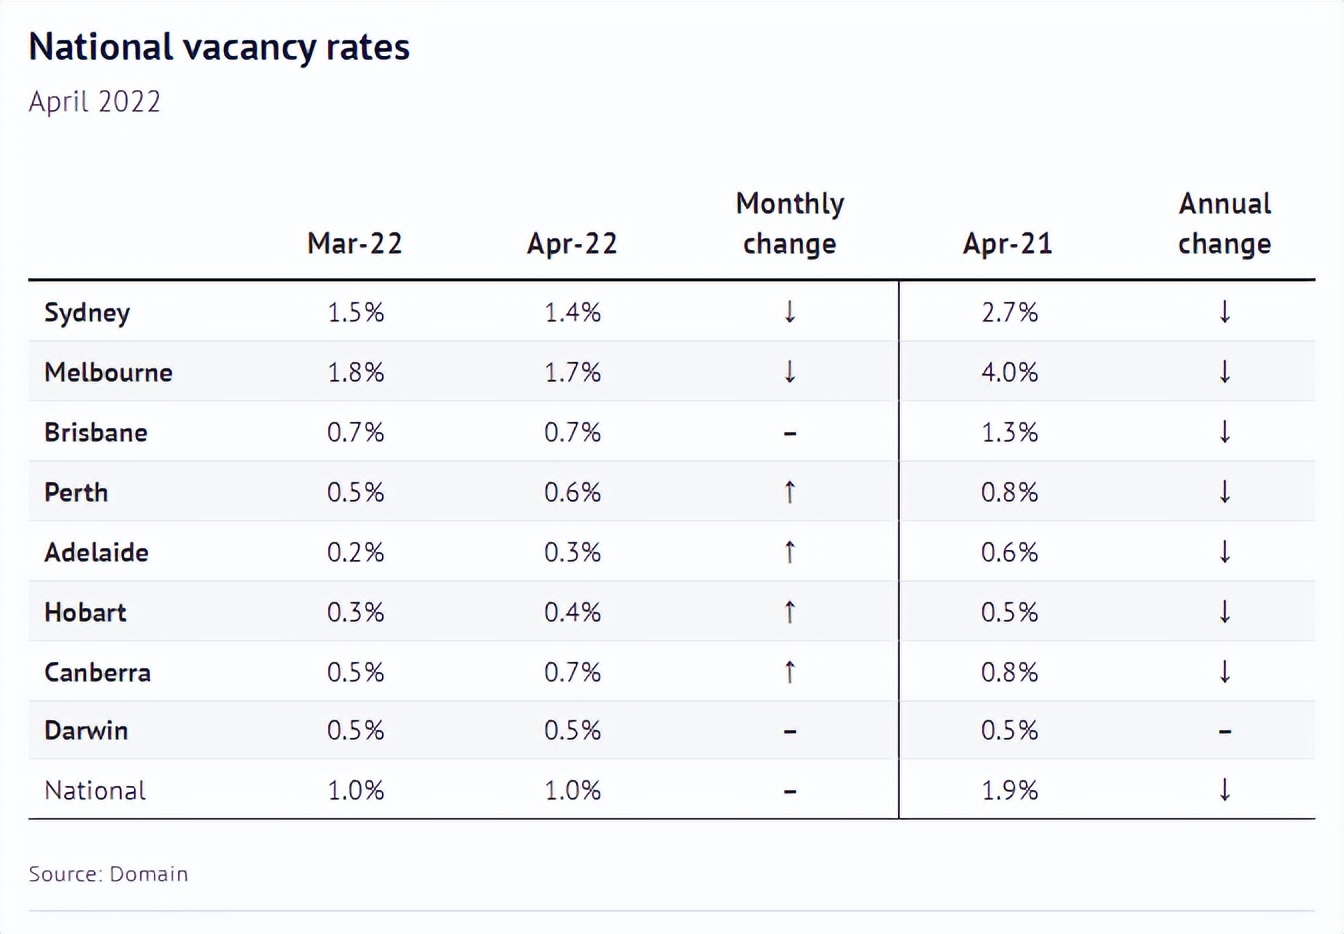Select Adelaide's monthly change up arrow
This screenshot has width=1344, height=934.
(x=790, y=552)
